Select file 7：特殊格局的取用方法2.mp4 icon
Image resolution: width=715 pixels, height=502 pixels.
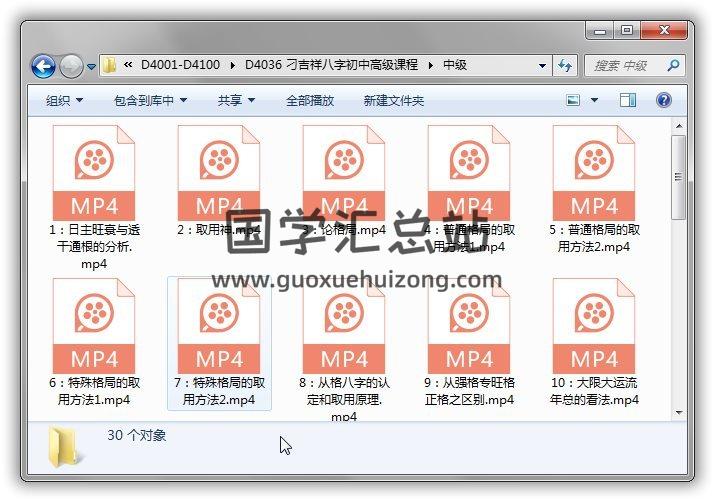[219, 326]
